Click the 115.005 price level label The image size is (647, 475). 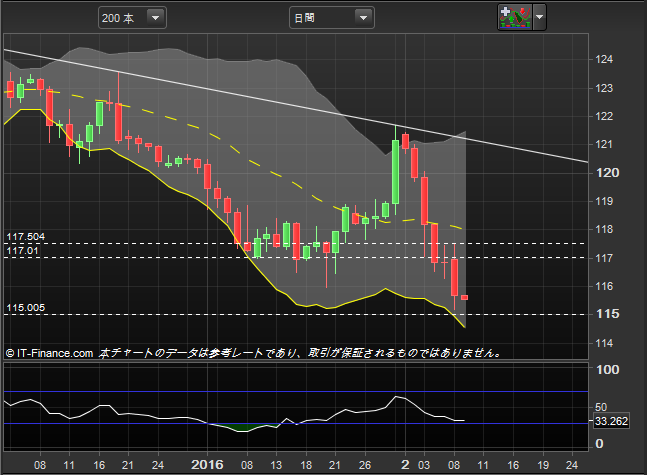point(26,307)
